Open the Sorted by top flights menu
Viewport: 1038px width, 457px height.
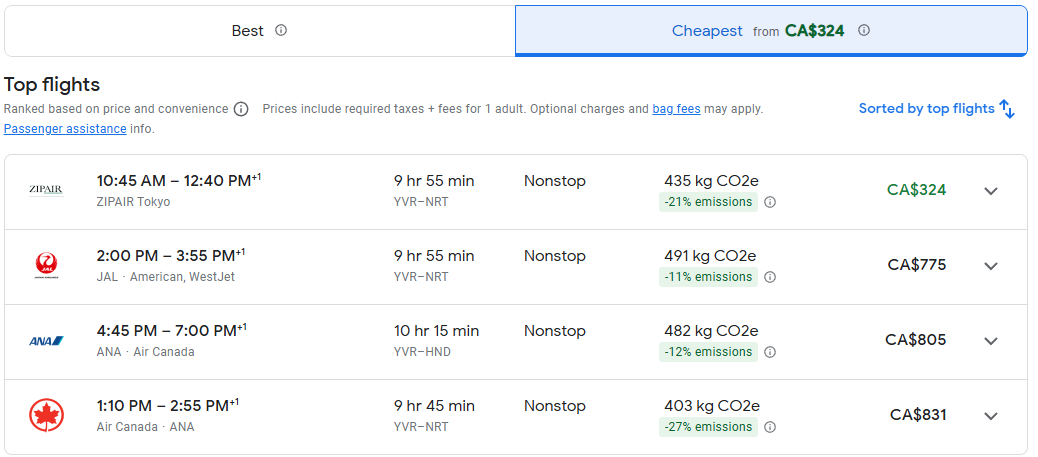[936, 109]
